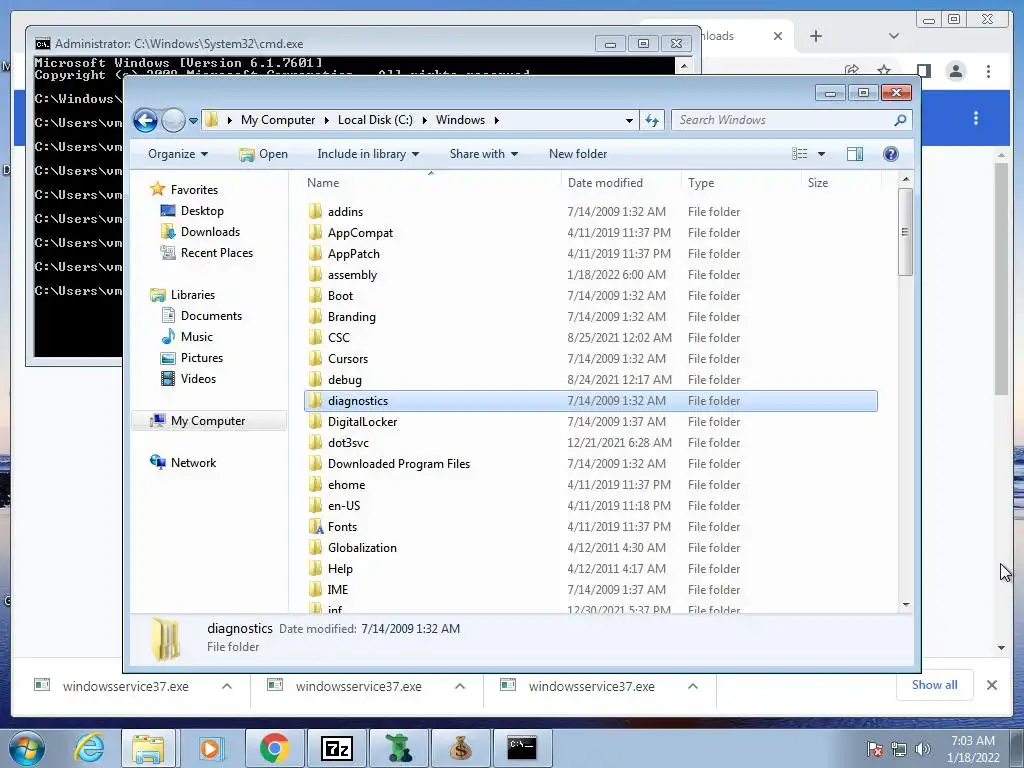Click Chrome share page icon
This screenshot has height=768, width=1024.
852,71
